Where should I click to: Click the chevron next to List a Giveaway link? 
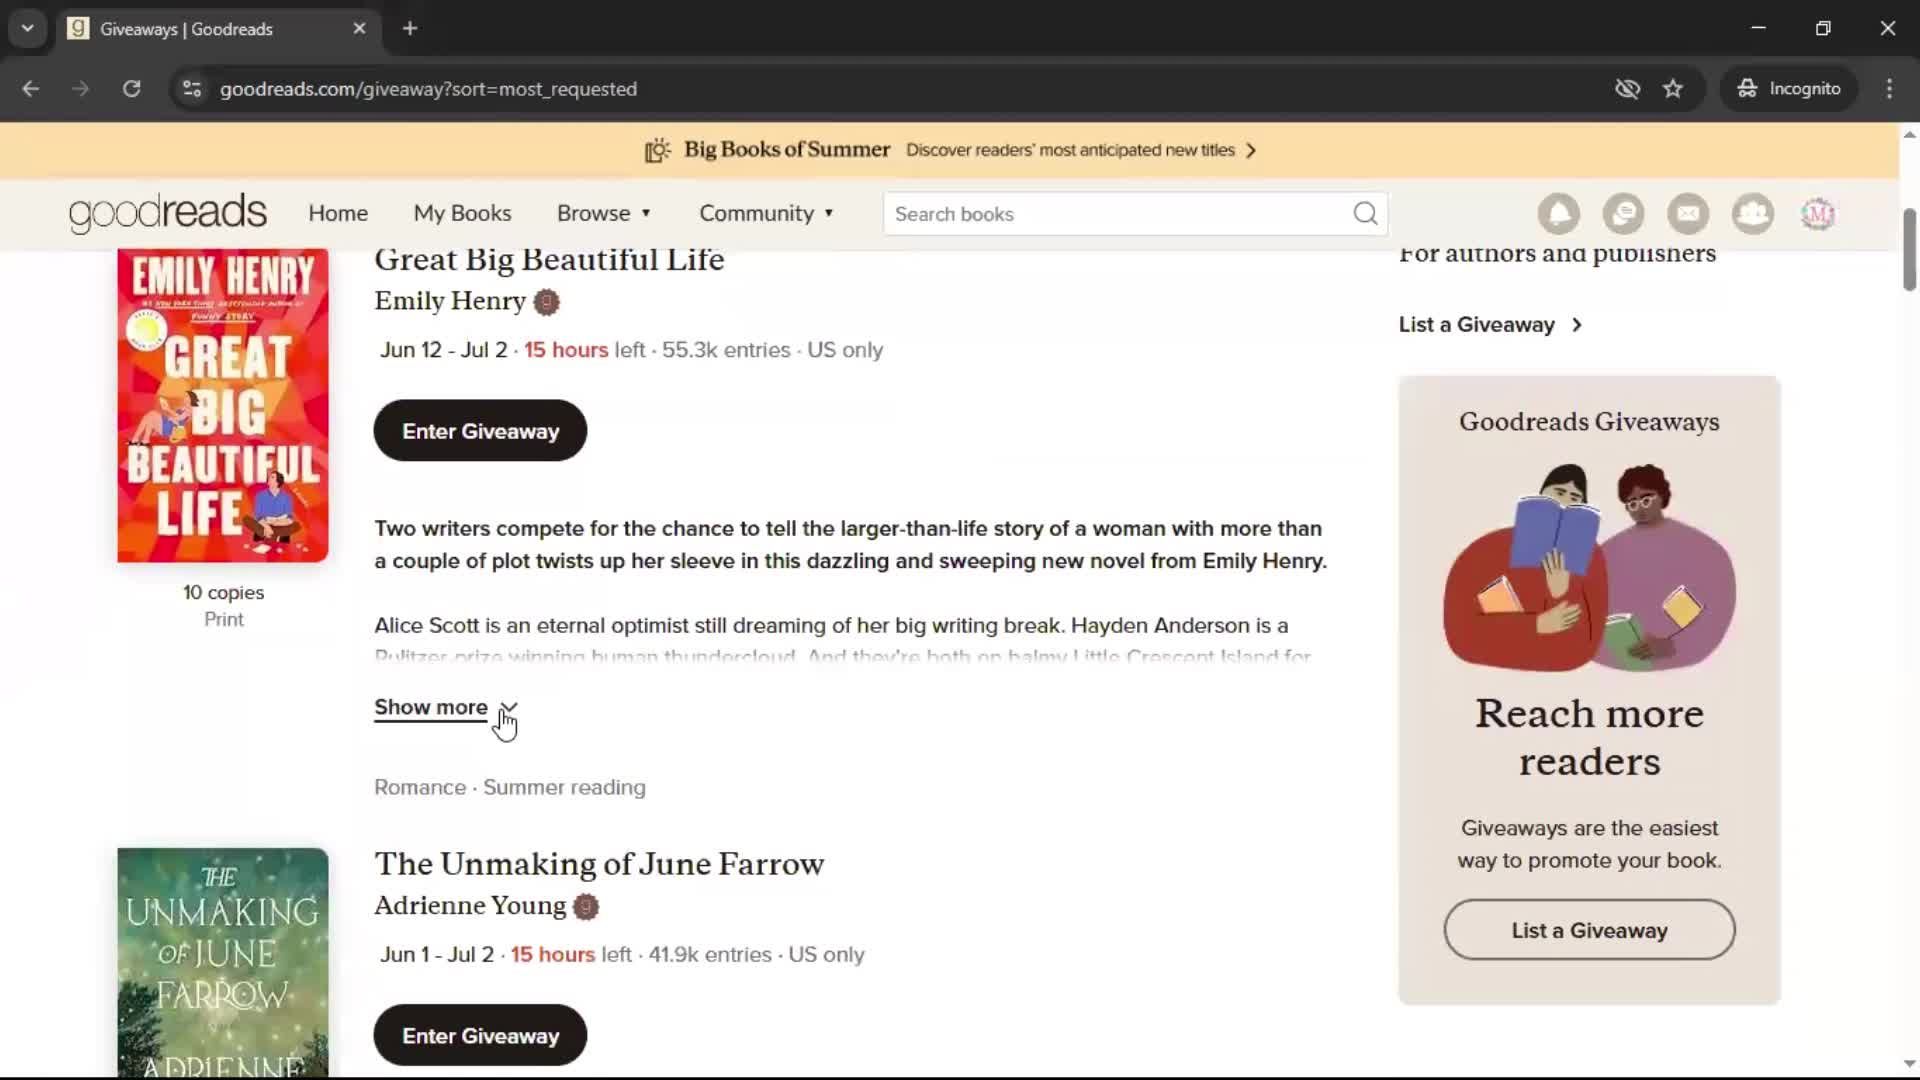1577,325
